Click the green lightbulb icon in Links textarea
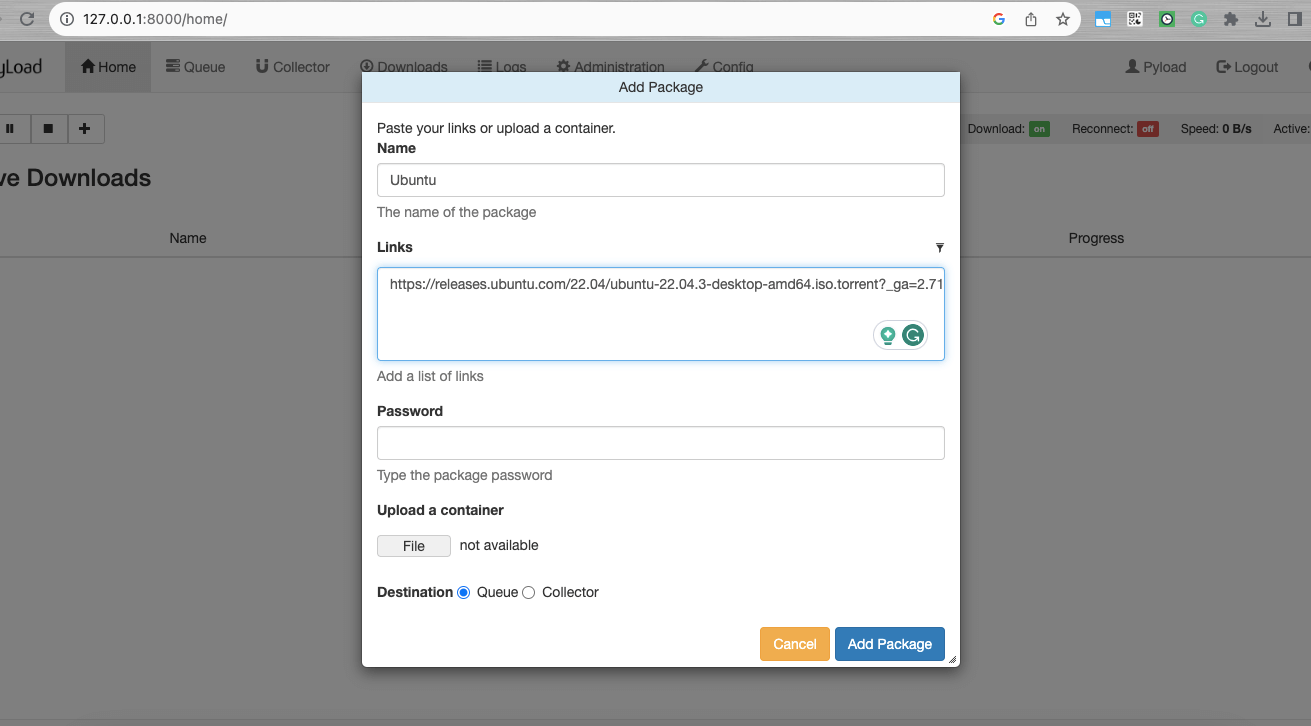Screen dimensions: 1311x726 point(887,336)
